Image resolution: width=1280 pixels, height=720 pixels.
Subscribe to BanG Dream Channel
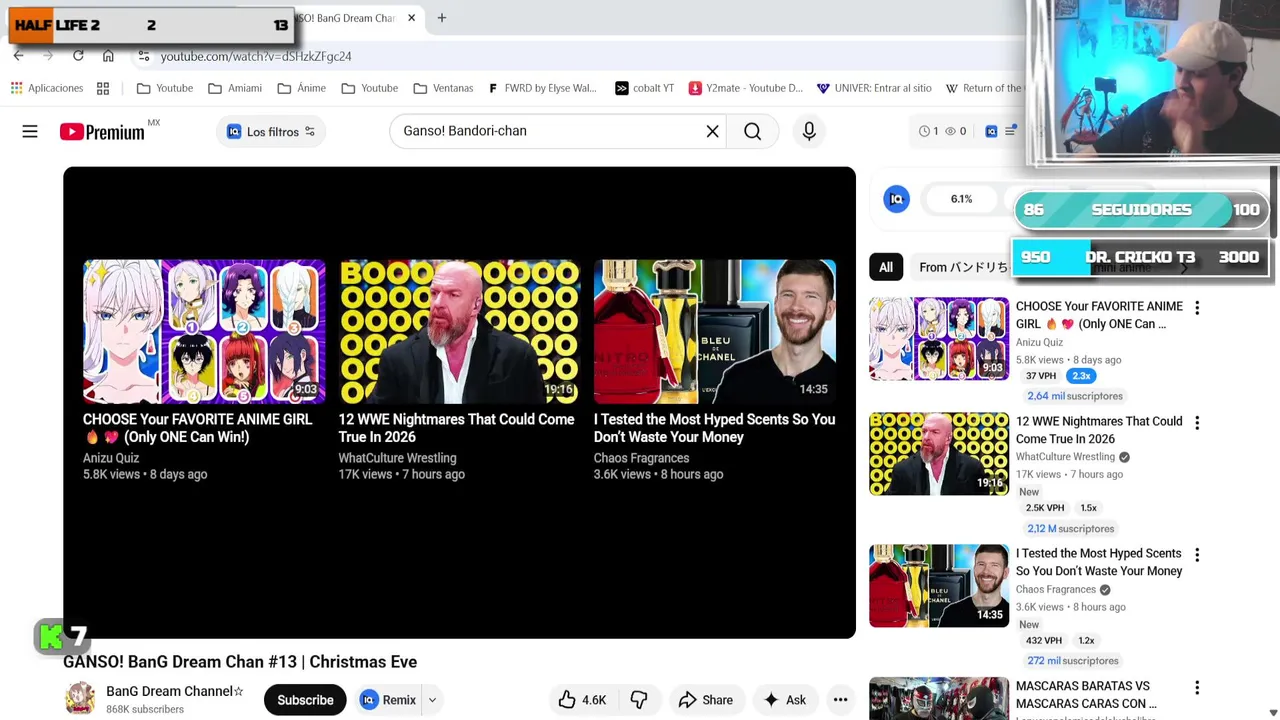point(305,700)
